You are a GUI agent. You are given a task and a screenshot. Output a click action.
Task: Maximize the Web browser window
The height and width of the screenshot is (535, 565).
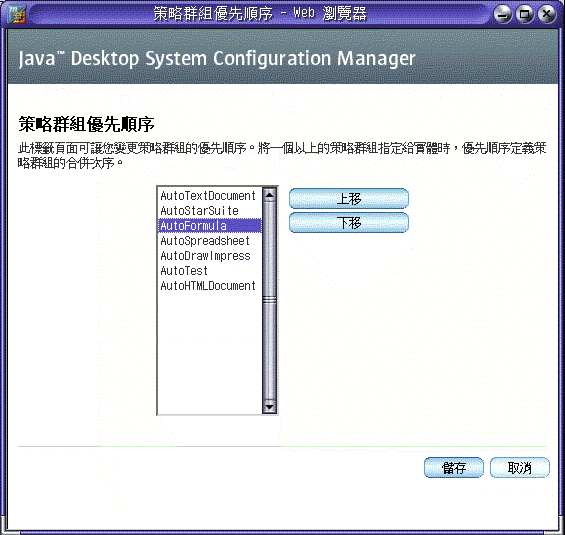525,14
